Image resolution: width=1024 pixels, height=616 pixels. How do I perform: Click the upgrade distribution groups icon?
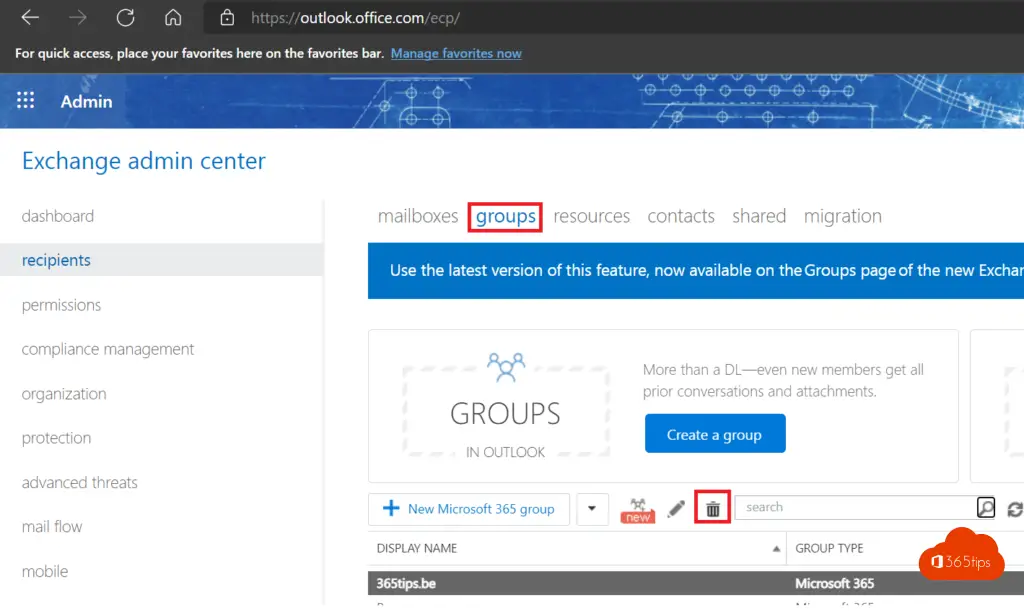(638, 509)
